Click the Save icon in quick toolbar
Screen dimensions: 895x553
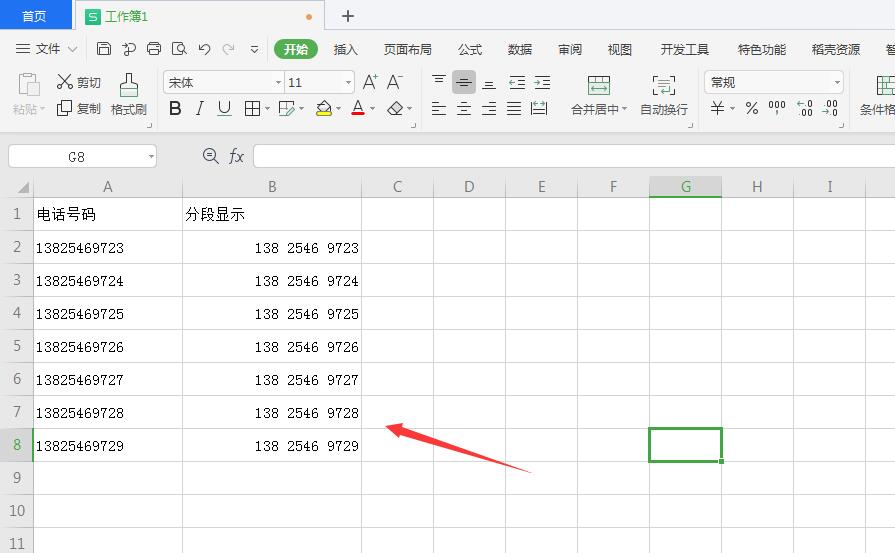pos(104,49)
